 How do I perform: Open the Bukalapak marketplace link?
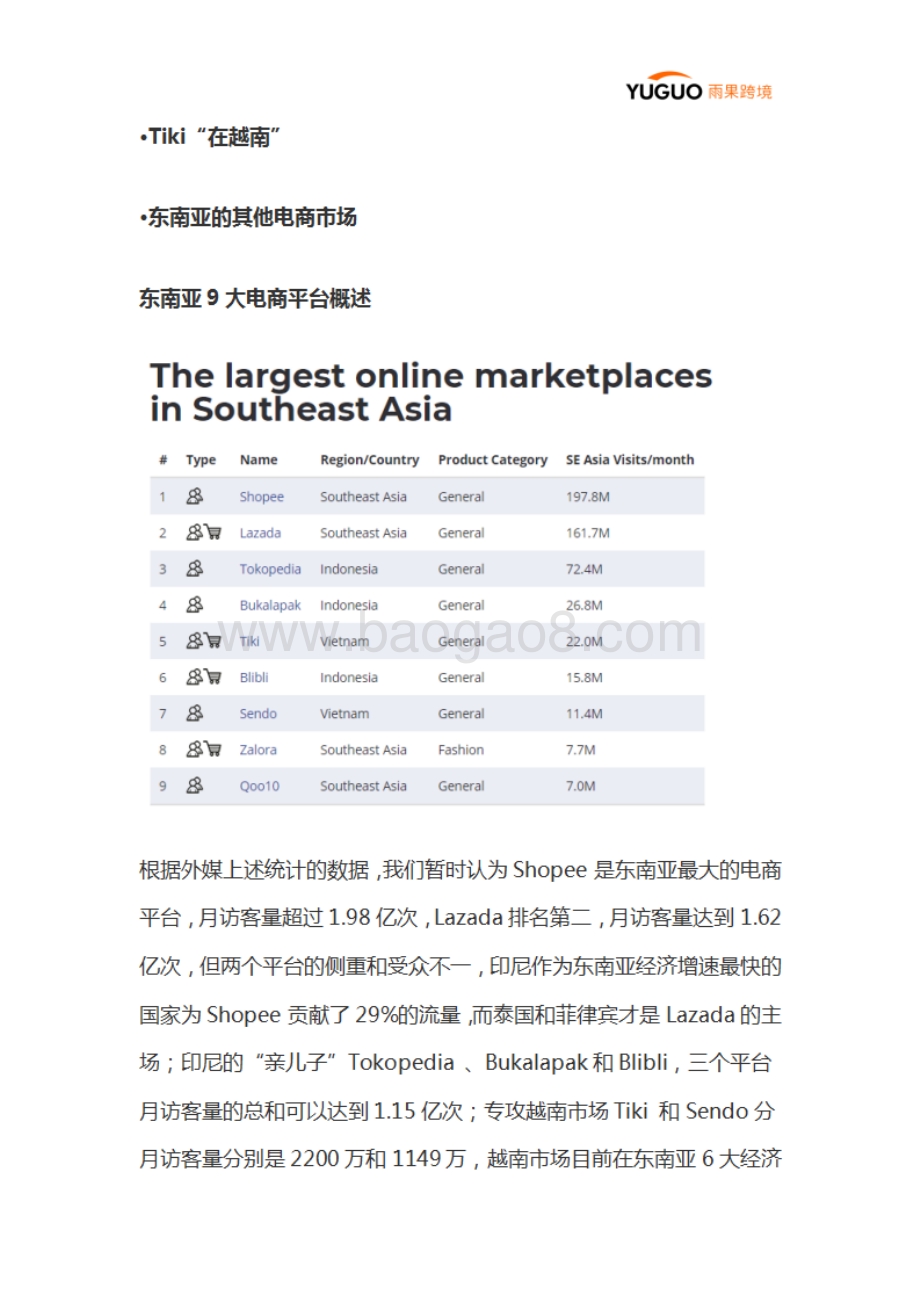click(x=270, y=605)
